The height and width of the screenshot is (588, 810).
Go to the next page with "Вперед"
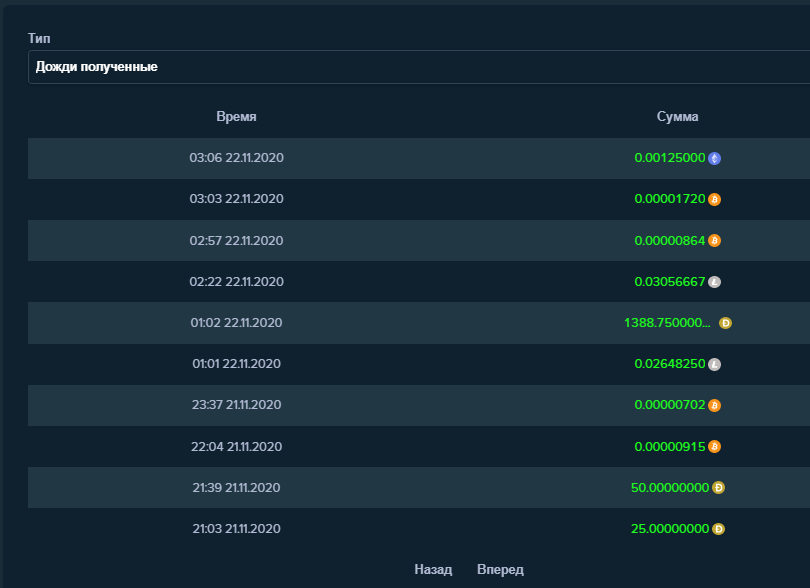click(x=500, y=570)
